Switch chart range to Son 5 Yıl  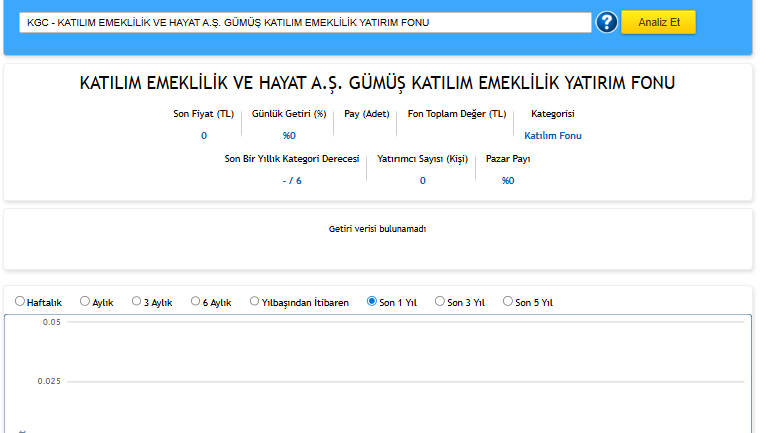(x=508, y=301)
